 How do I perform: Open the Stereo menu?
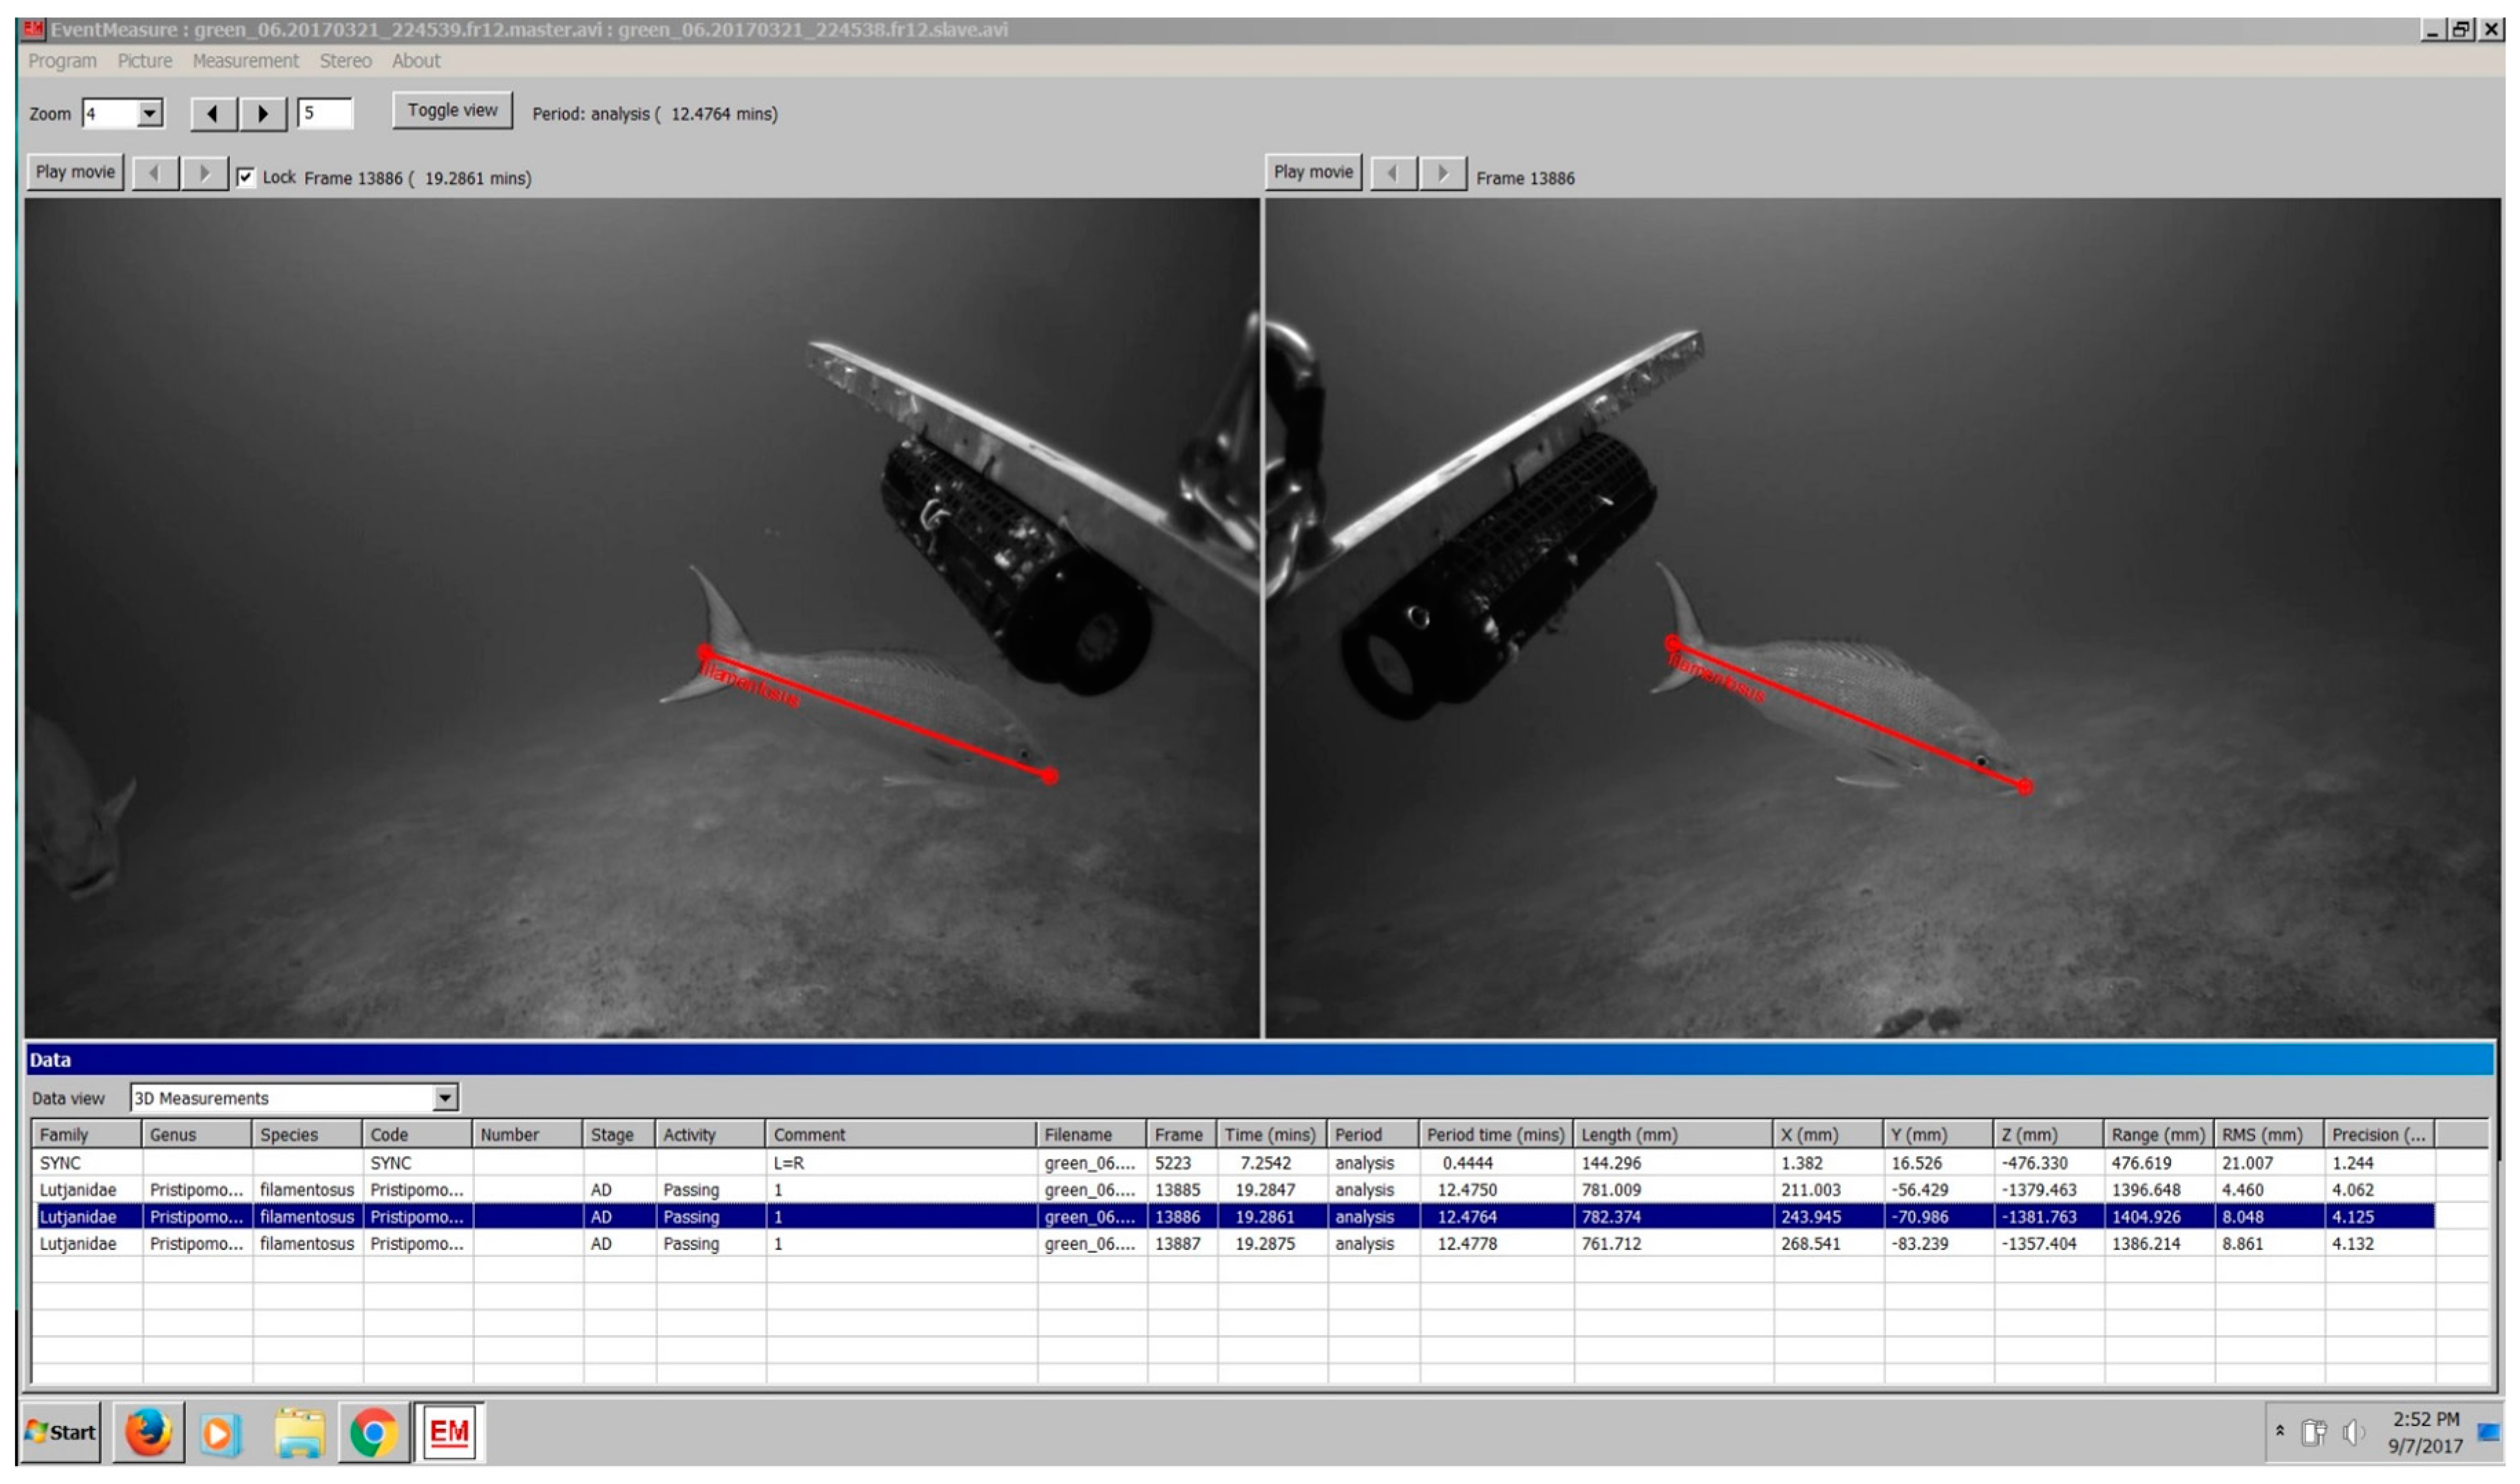345,61
